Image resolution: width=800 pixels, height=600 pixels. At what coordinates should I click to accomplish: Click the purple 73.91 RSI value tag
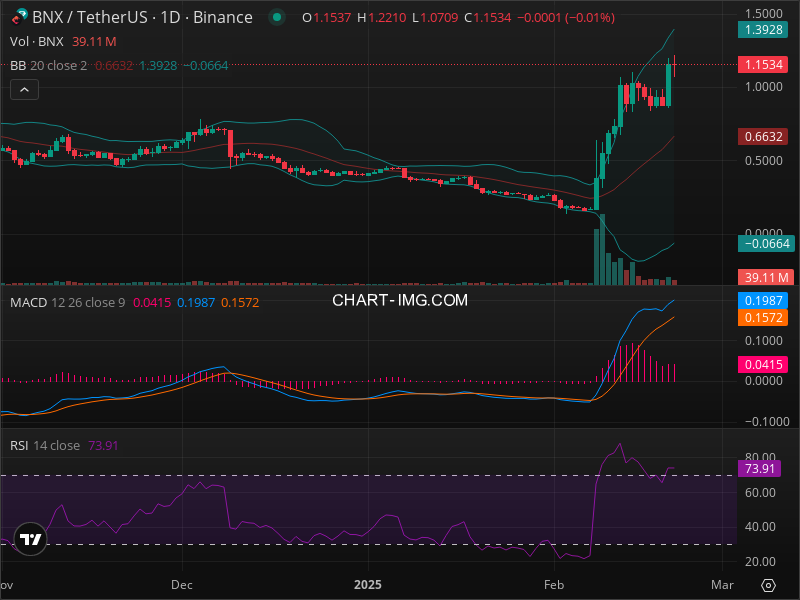click(759, 469)
